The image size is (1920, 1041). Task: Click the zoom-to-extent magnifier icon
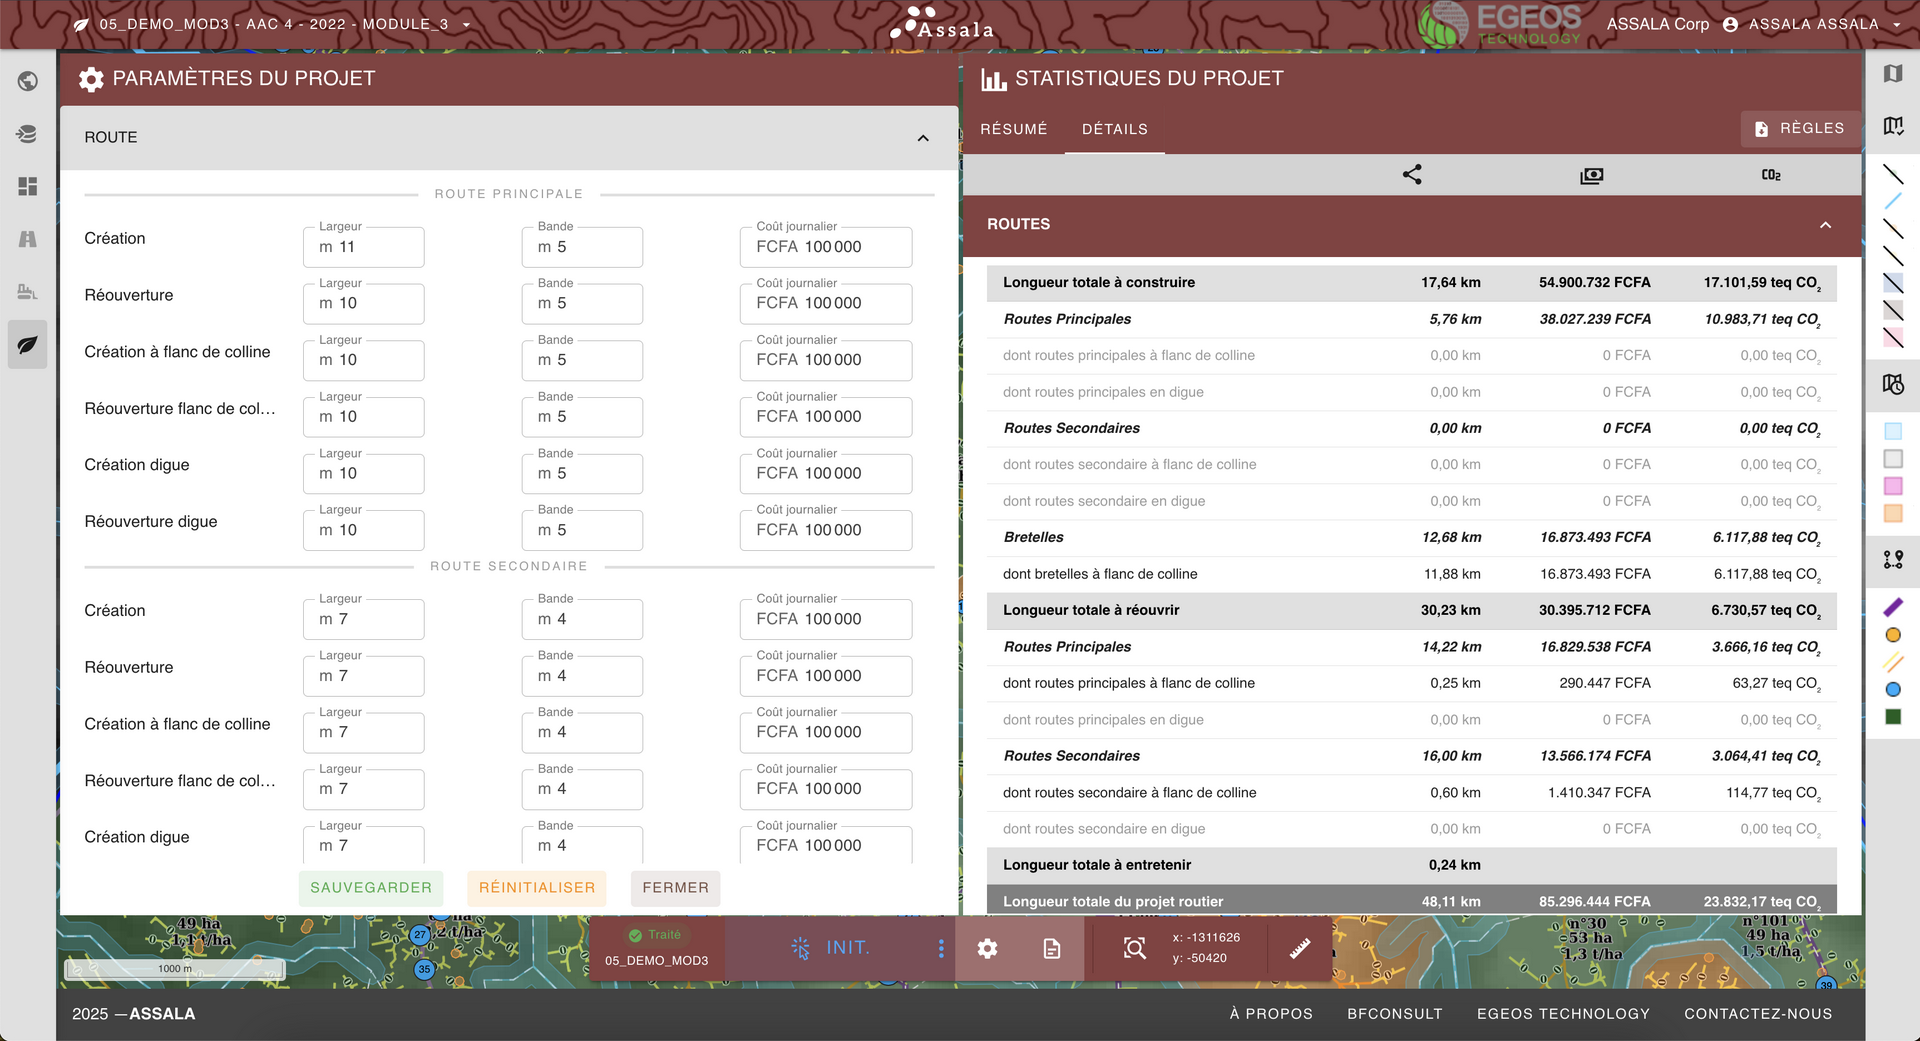point(1134,948)
